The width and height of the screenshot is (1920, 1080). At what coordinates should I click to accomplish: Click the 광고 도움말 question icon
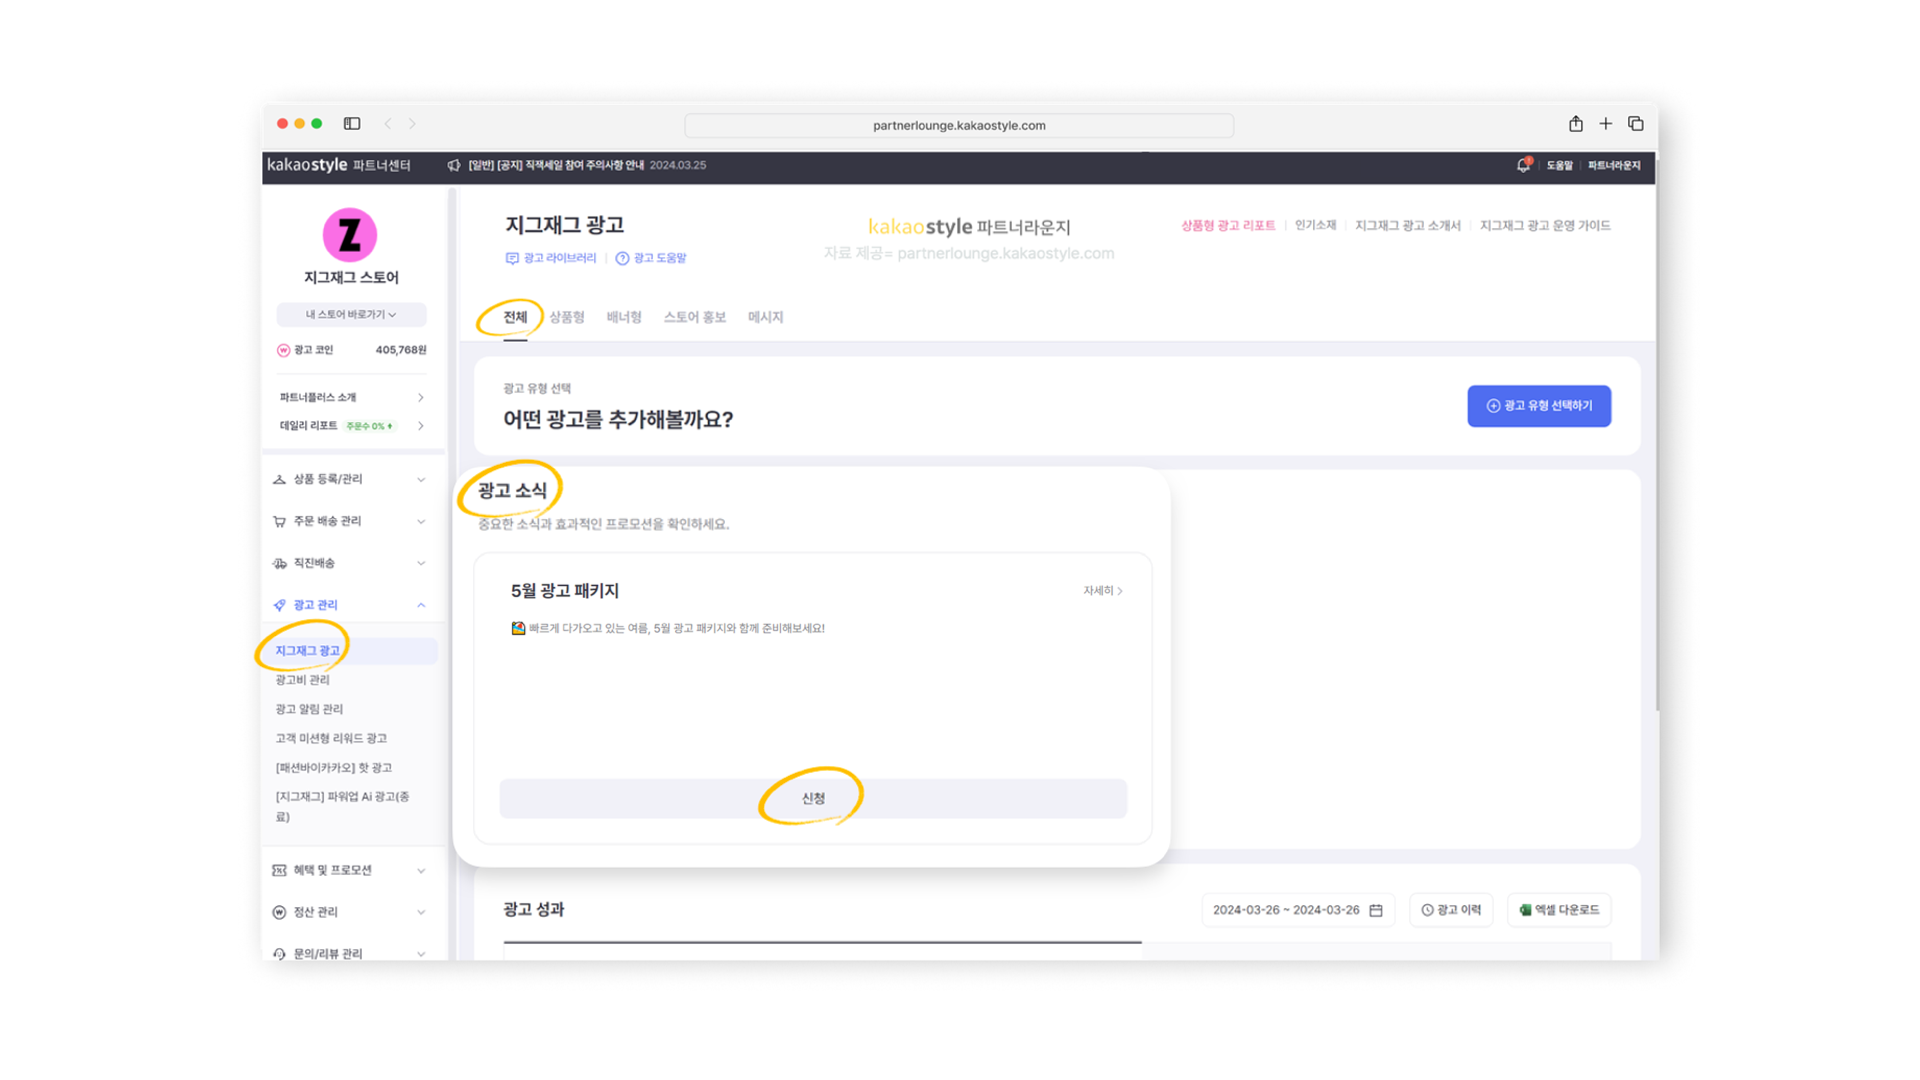pos(622,258)
